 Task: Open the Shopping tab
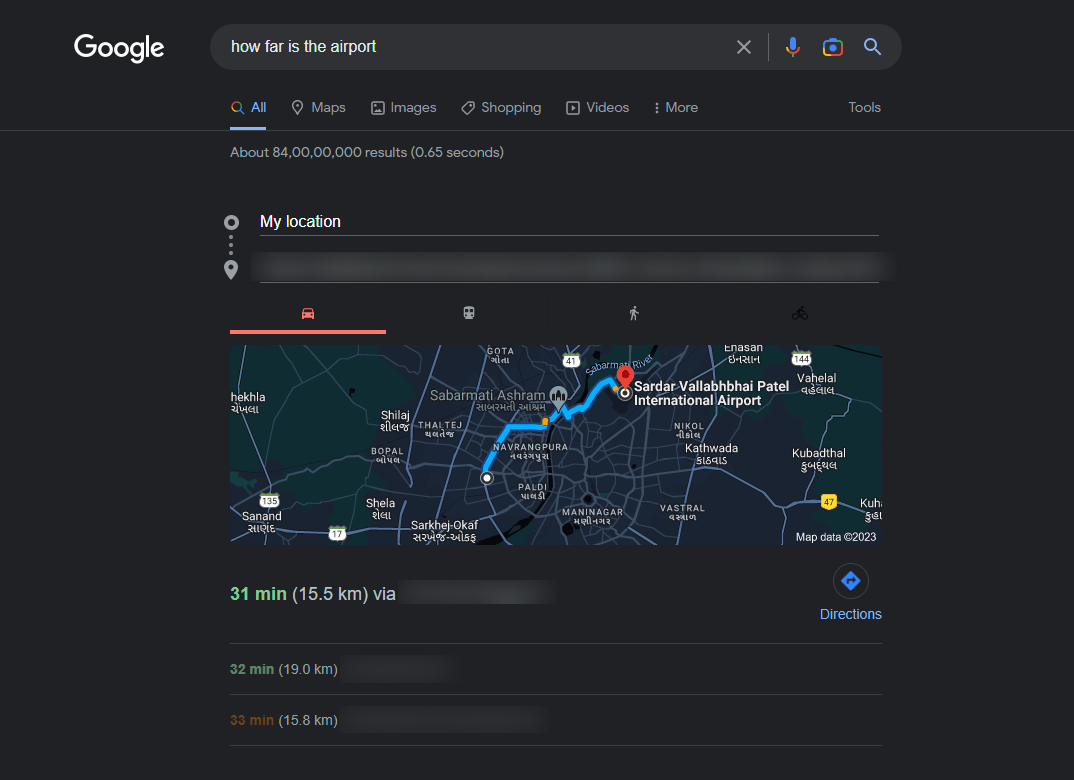(501, 108)
